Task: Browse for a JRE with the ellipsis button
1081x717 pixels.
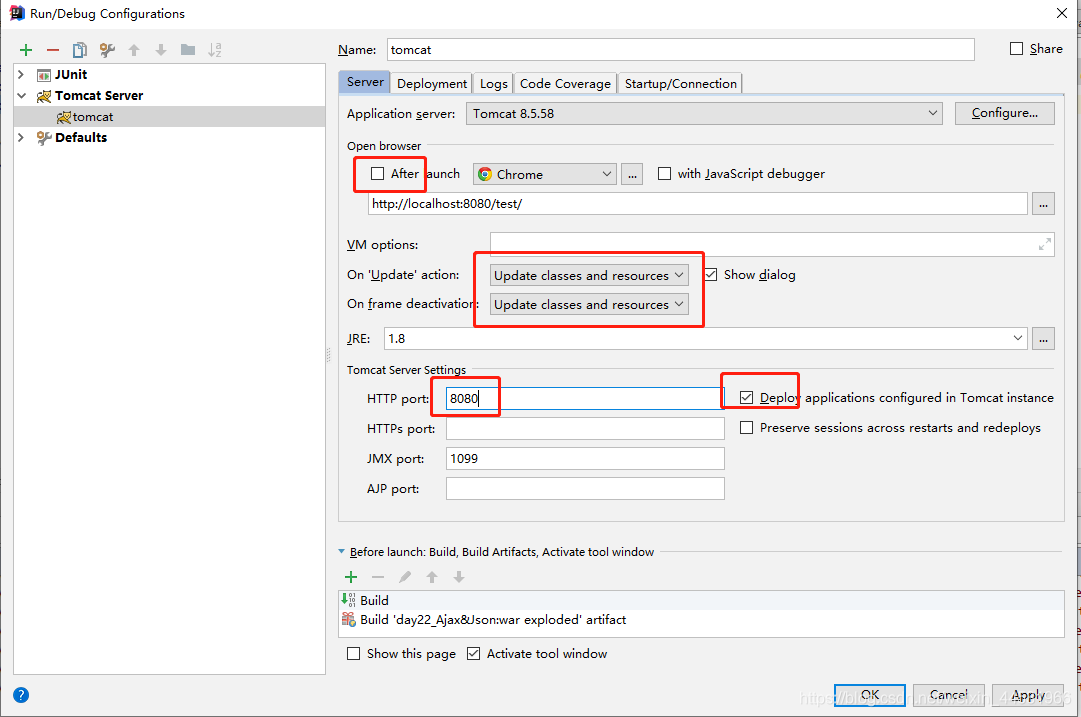Action: (1043, 339)
